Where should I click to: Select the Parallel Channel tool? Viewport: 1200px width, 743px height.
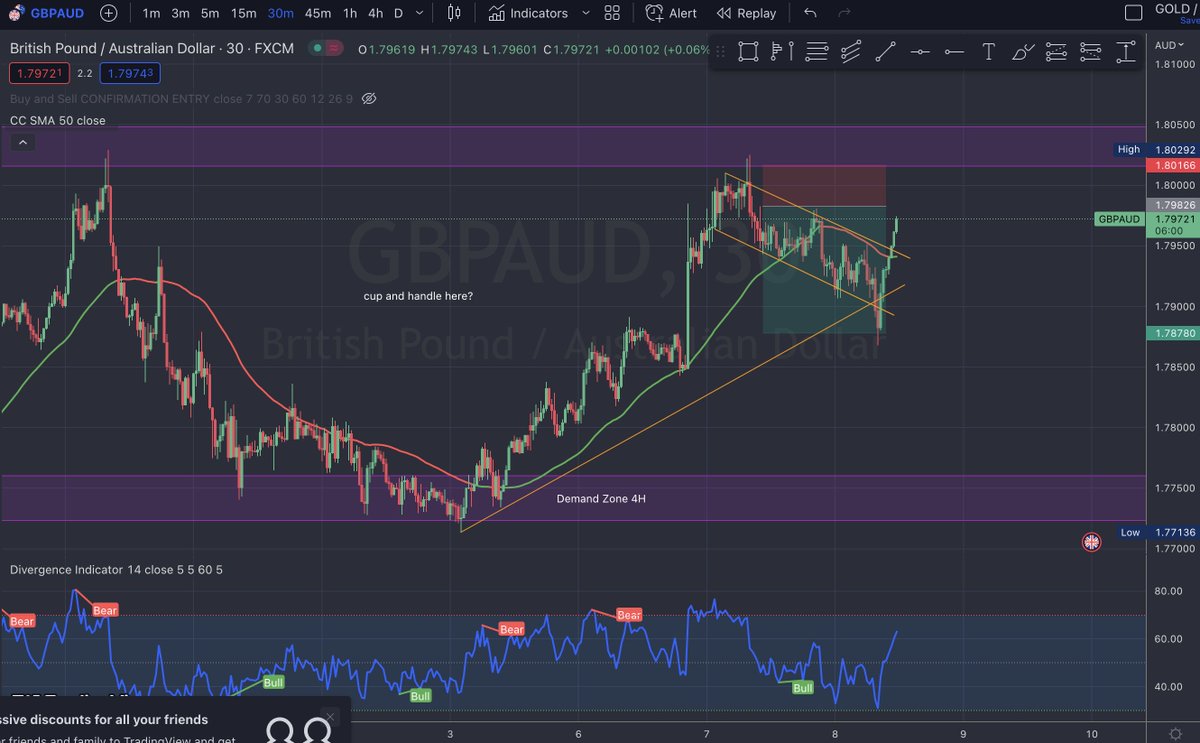click(851, 53)
